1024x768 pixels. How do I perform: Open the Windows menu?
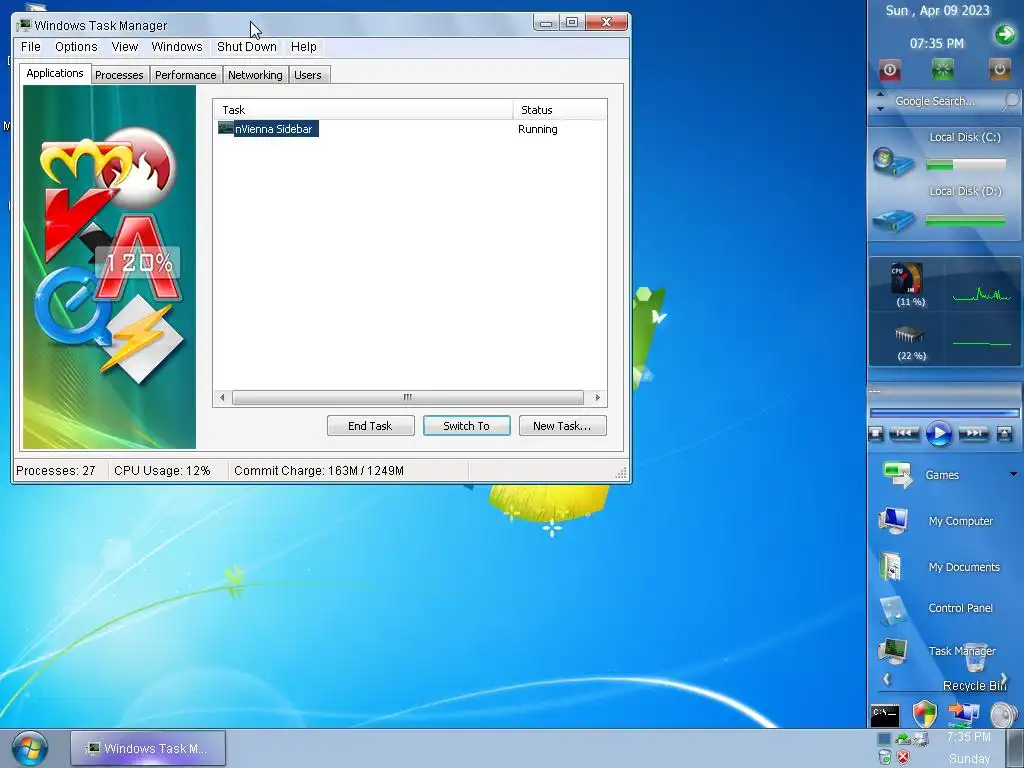coord(176,46)
